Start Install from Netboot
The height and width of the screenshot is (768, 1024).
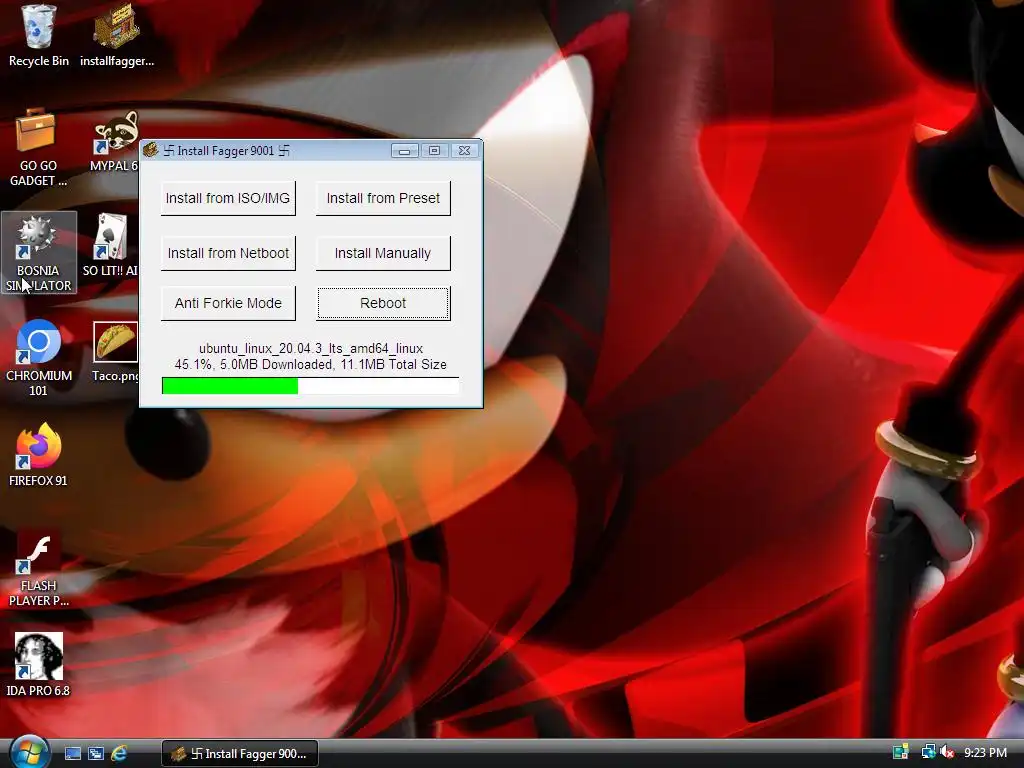pyautogui.click(x=228, y=253)
